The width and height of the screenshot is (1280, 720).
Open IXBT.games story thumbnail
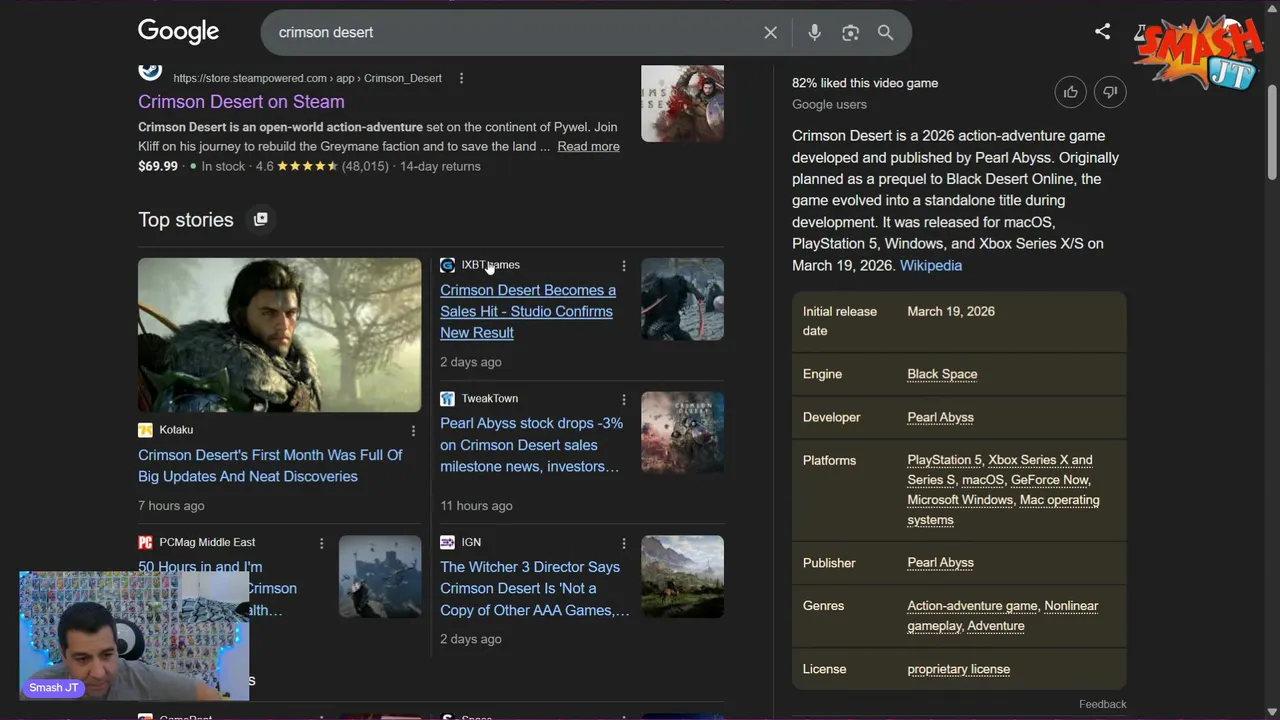coord(682,299)
